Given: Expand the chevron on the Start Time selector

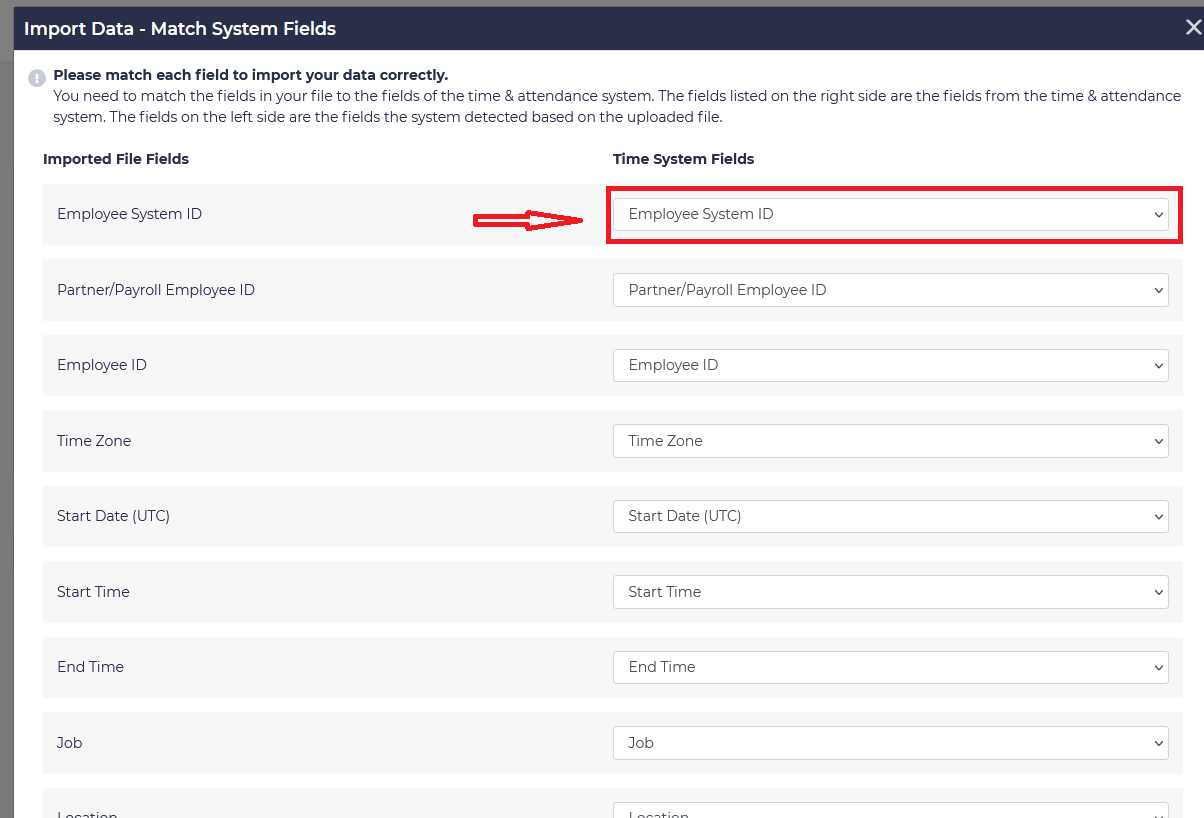Looking at the screenshot, I should [x=1157, y=591].
